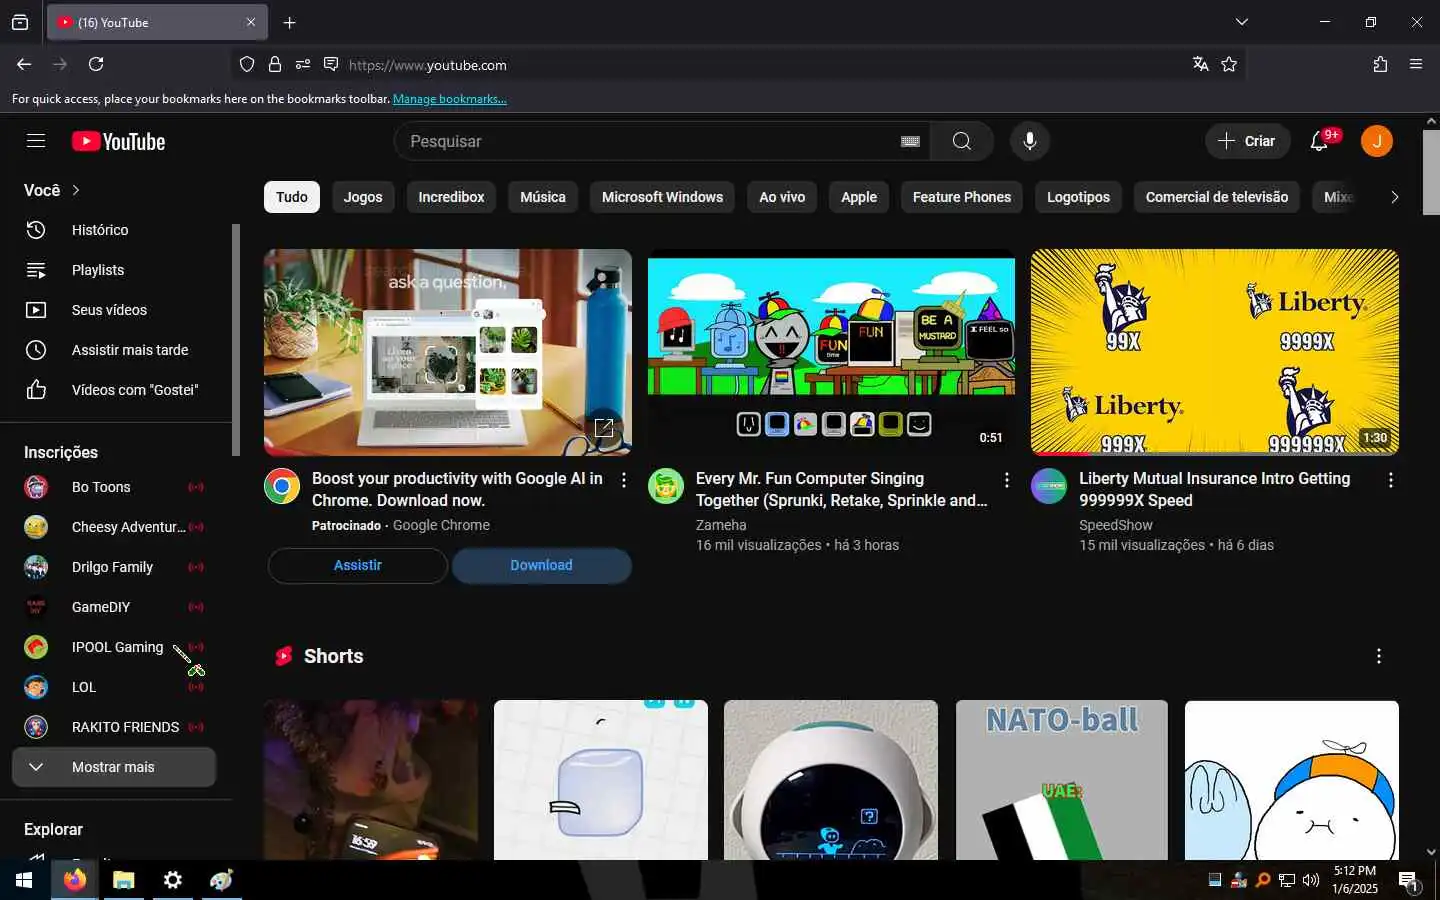
Task: Open the Liberty 9999X video thumbnail
Action: [1214, 352]
